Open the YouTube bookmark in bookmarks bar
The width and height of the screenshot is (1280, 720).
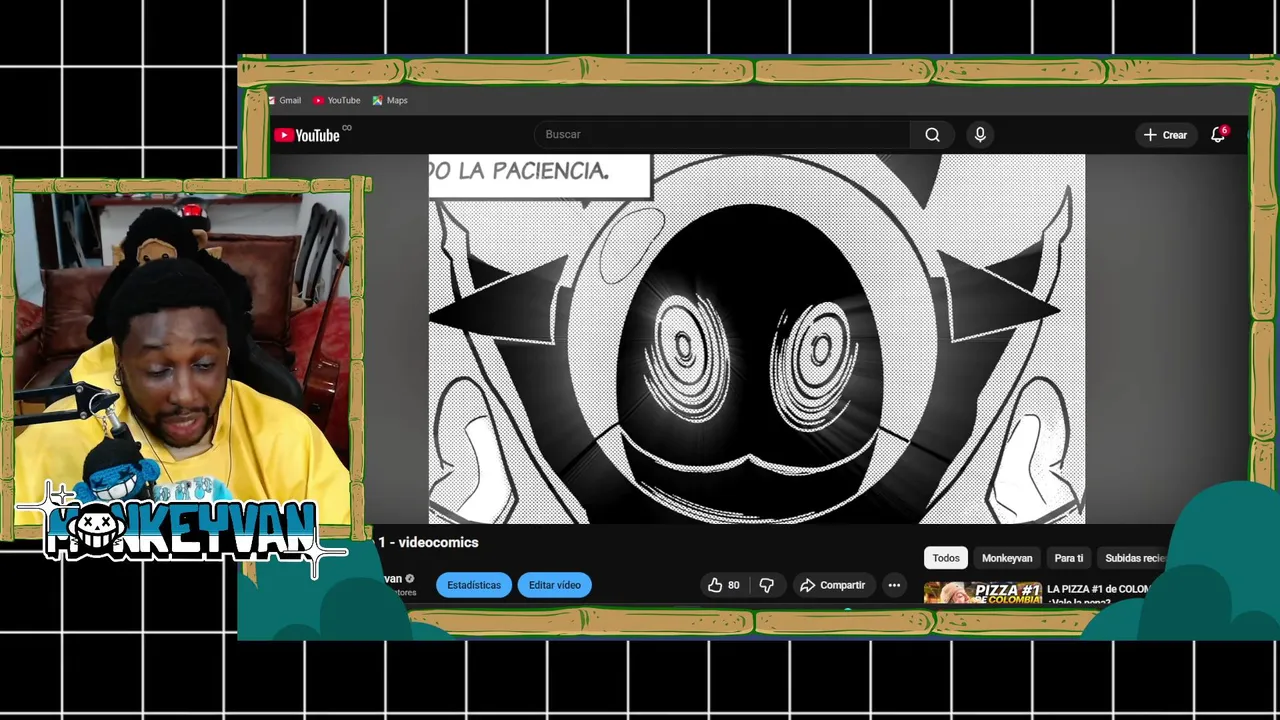point(336,100)
